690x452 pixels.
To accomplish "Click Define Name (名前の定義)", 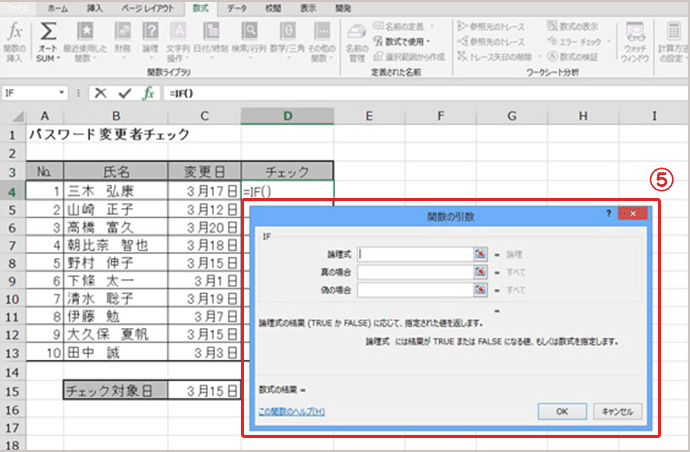I will [x=403, y=26].
